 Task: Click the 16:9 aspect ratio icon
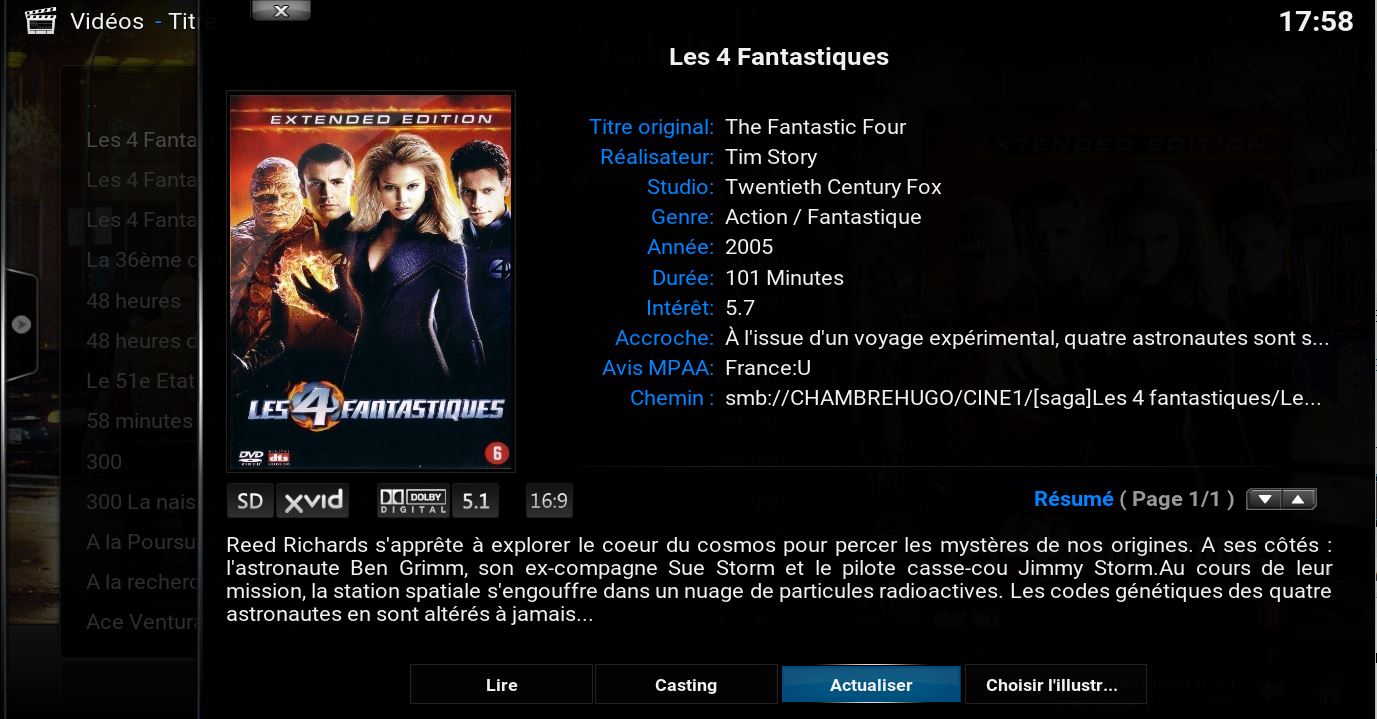pyautogui.click(x=549, y=501)
